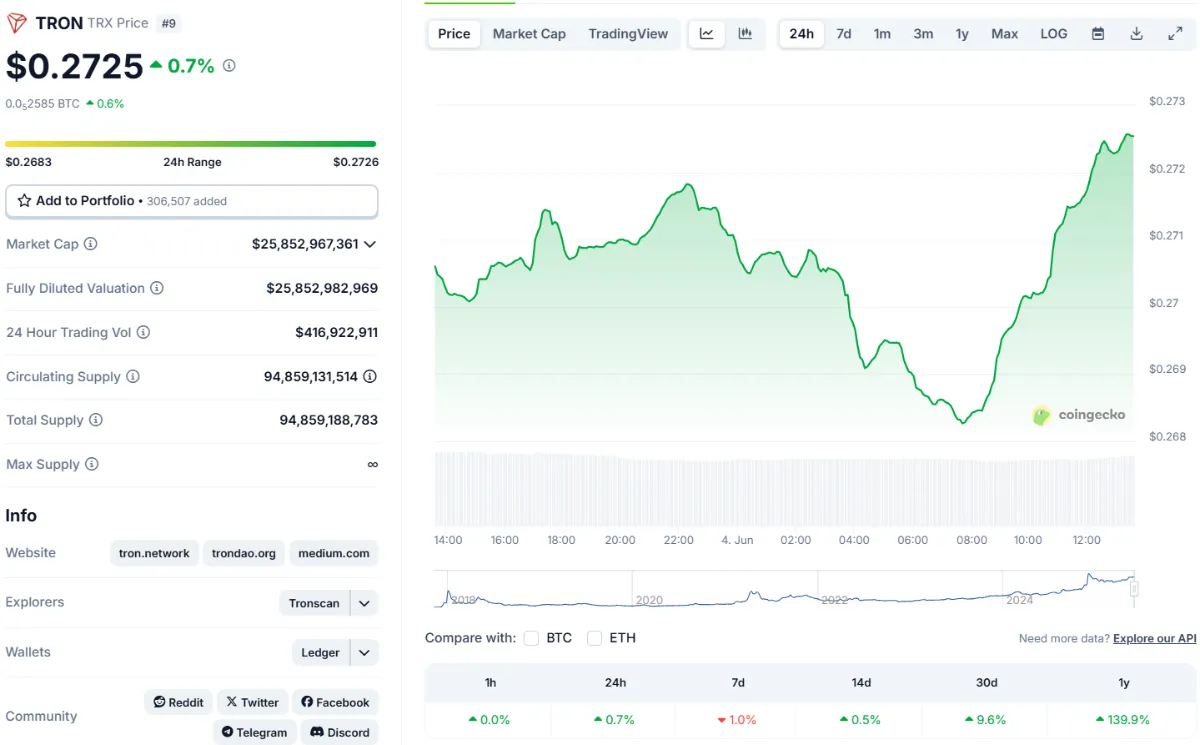Expand chart to fullscreen icon
The width and height of the screenshot is (1200, 745).
coord(1175,34)
